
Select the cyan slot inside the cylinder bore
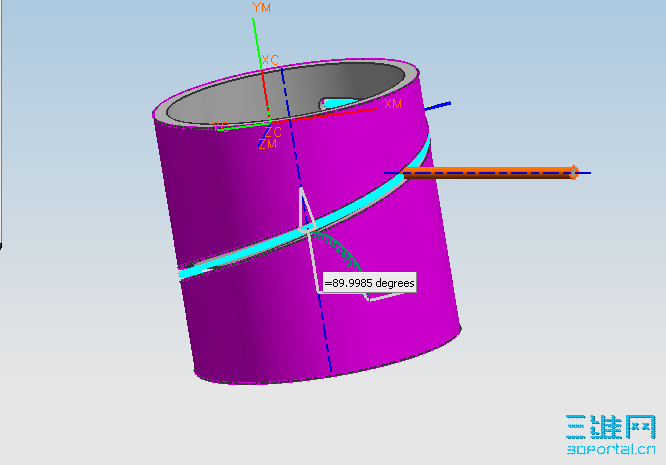point(340,103)
